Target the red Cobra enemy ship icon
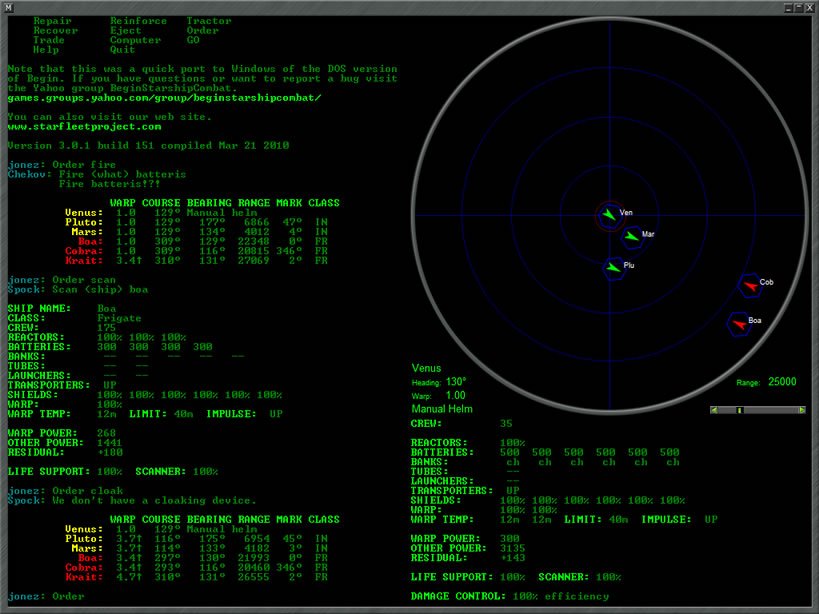 coord(748,285)
